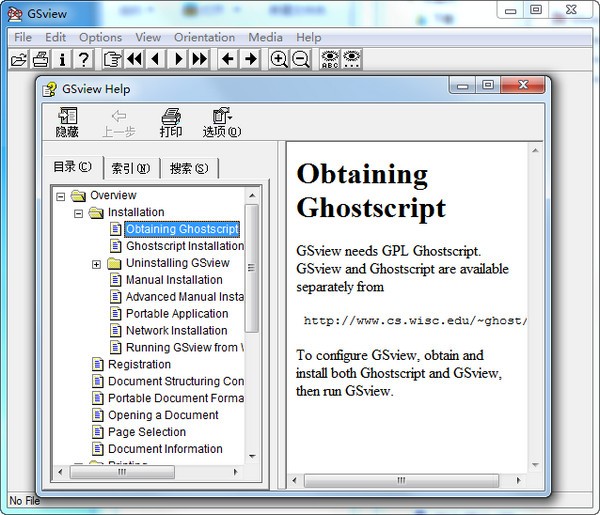Click the Open file icon in GSview toolbar
This screenshot has width=600, height=515.
pos(18,60)
